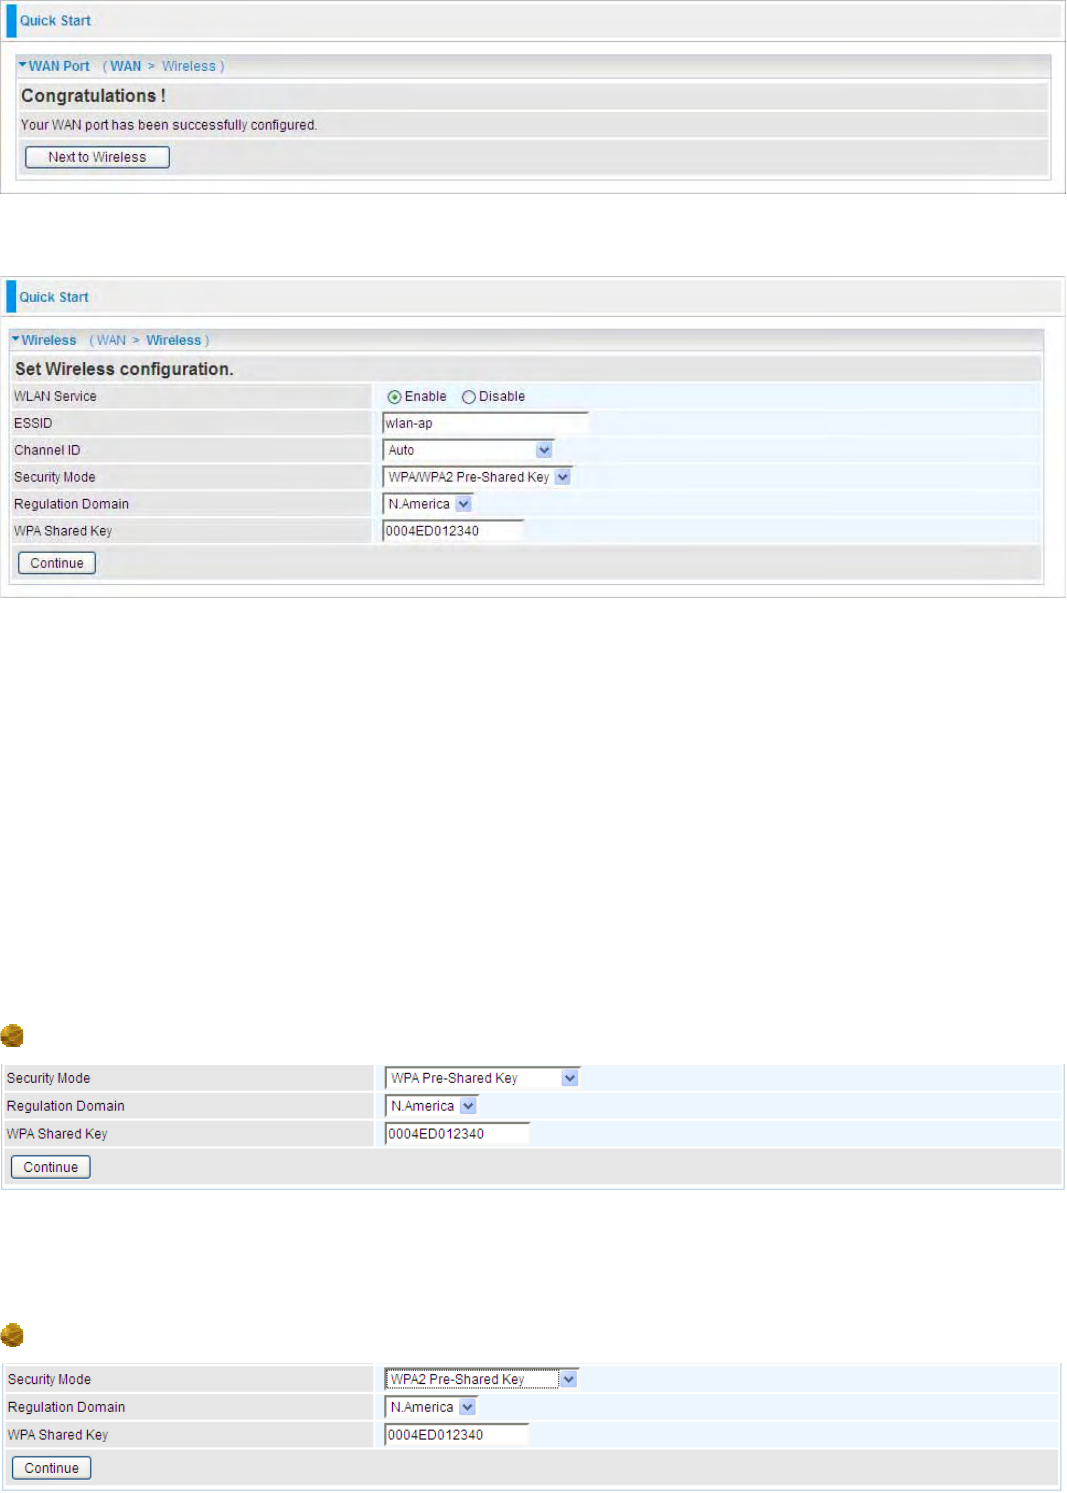Click the WAN breadcrumb in WAN Port header
The width and height of the screenshot is (1067, 1493).
click(x=126, y=66)
